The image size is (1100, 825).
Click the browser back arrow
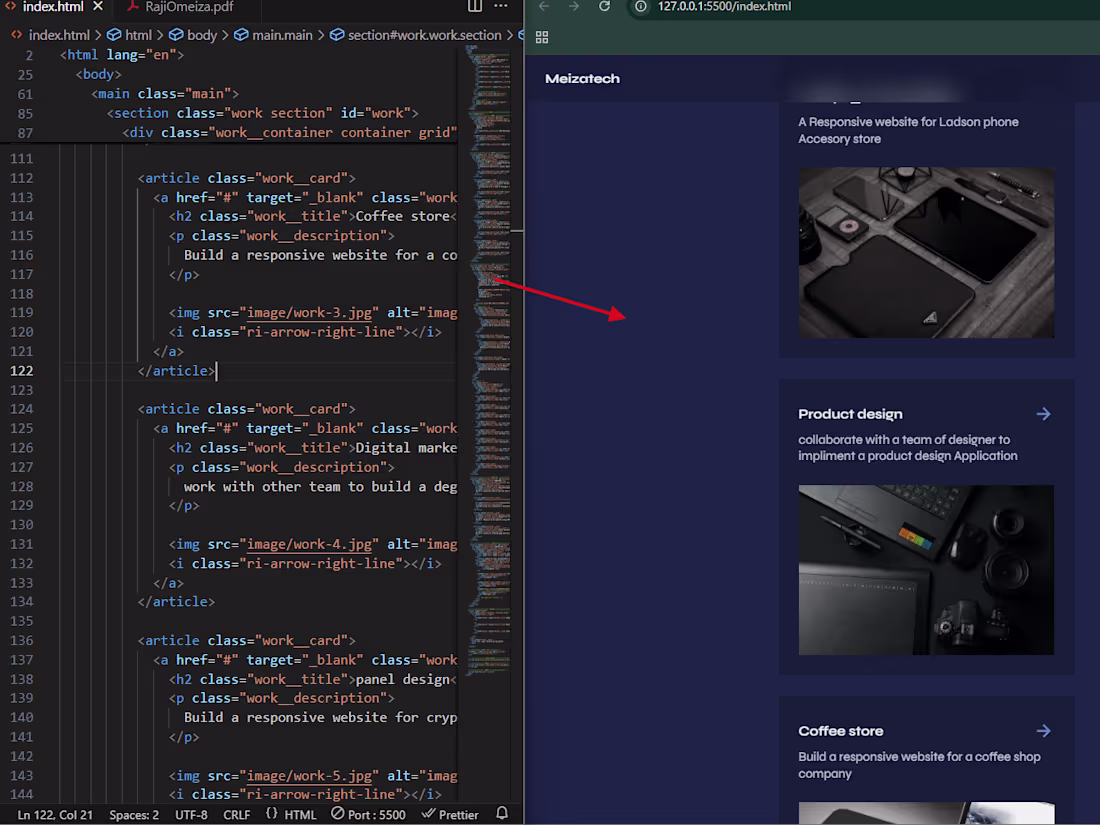[x=544, y=6]
